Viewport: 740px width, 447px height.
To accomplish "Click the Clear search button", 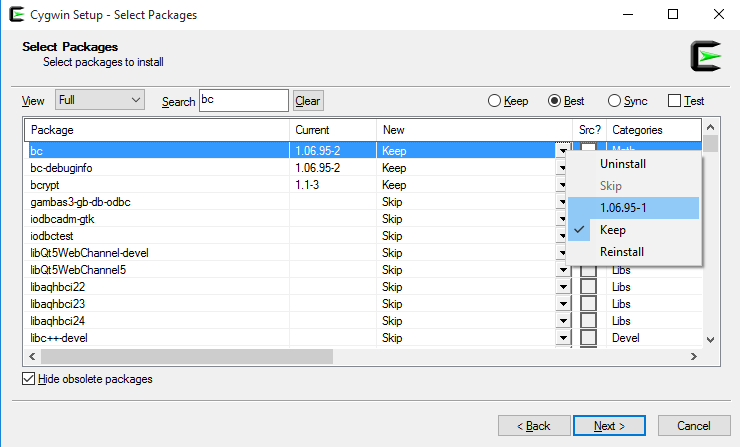I will tap(308, 101).
